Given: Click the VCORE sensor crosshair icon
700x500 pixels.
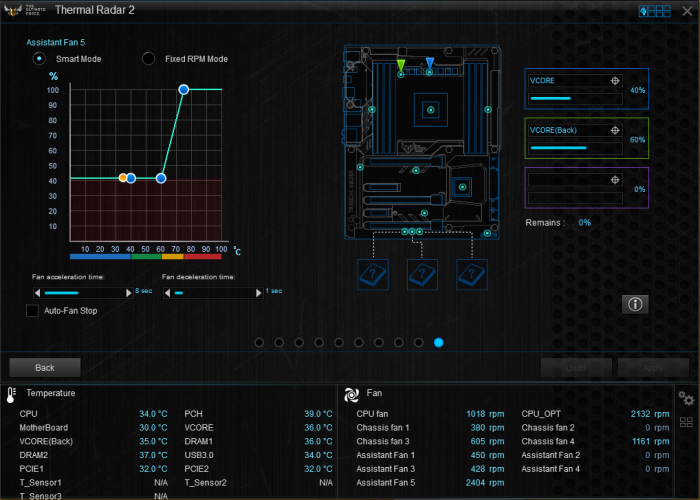Looking at the screenshot, I should click(615, 80).
